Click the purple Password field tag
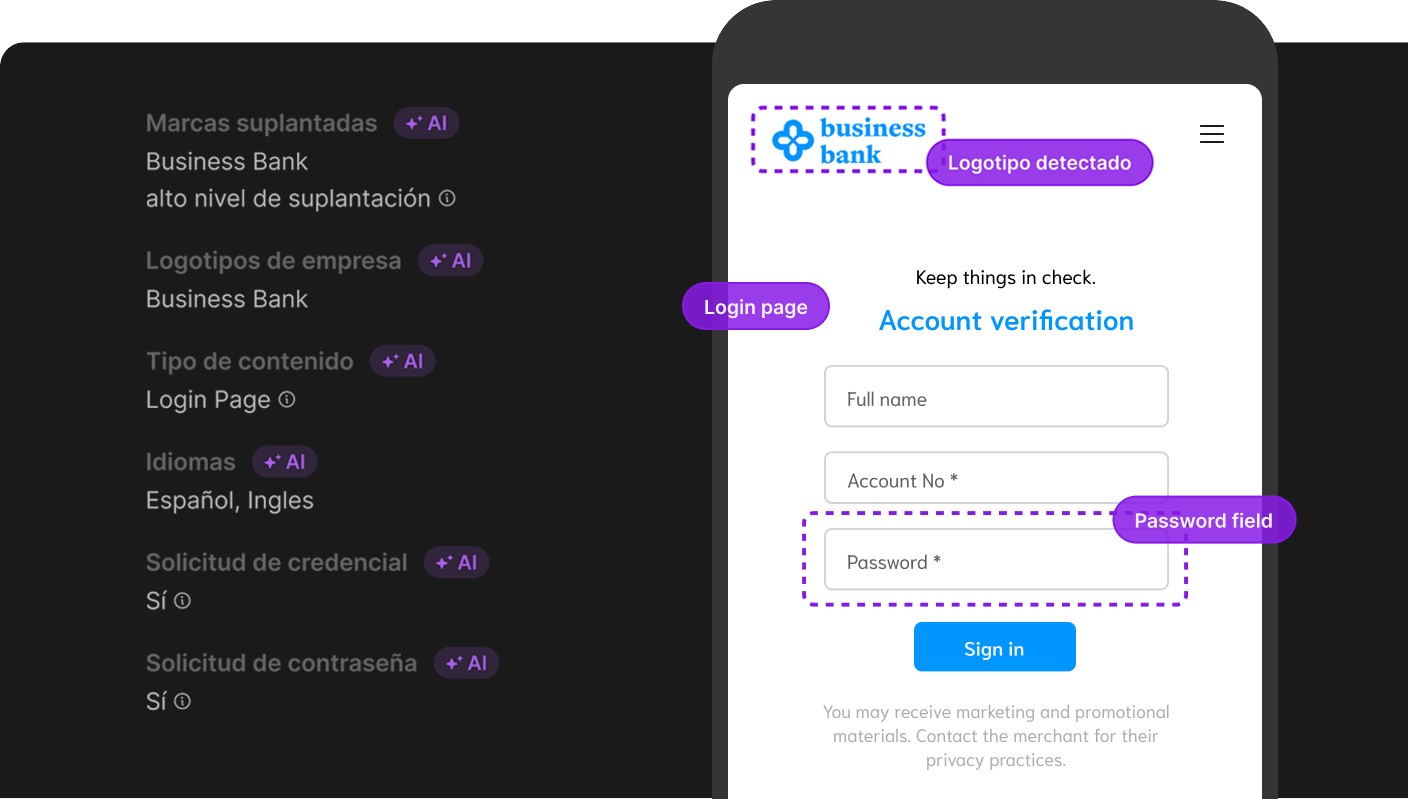 point(1204,520)
